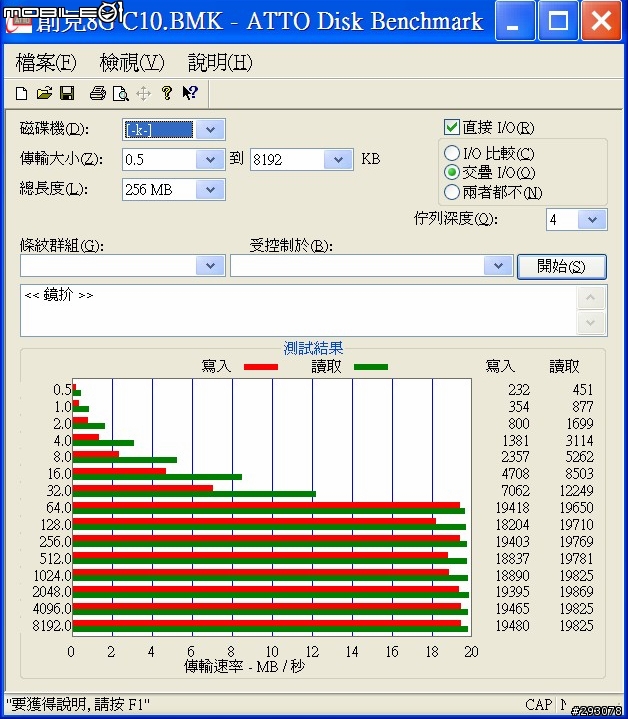Open the 磁碟機 drive dropdown
Screen dimensions: 628x719
click(x=210, y=130)
